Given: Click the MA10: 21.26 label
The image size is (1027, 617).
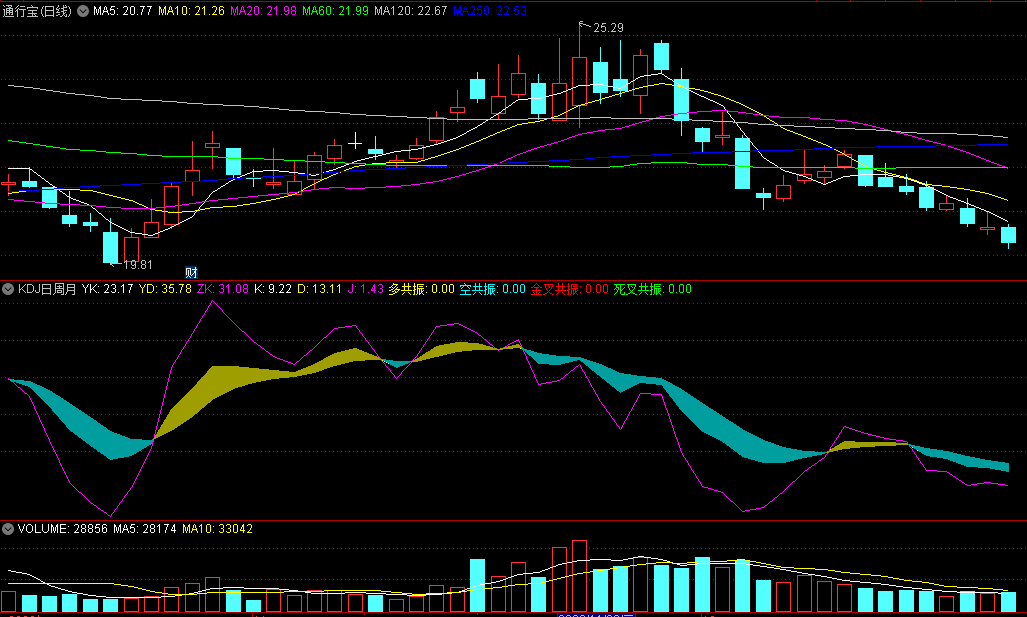Looking at the screenshot, I should (x=191, y=11).
